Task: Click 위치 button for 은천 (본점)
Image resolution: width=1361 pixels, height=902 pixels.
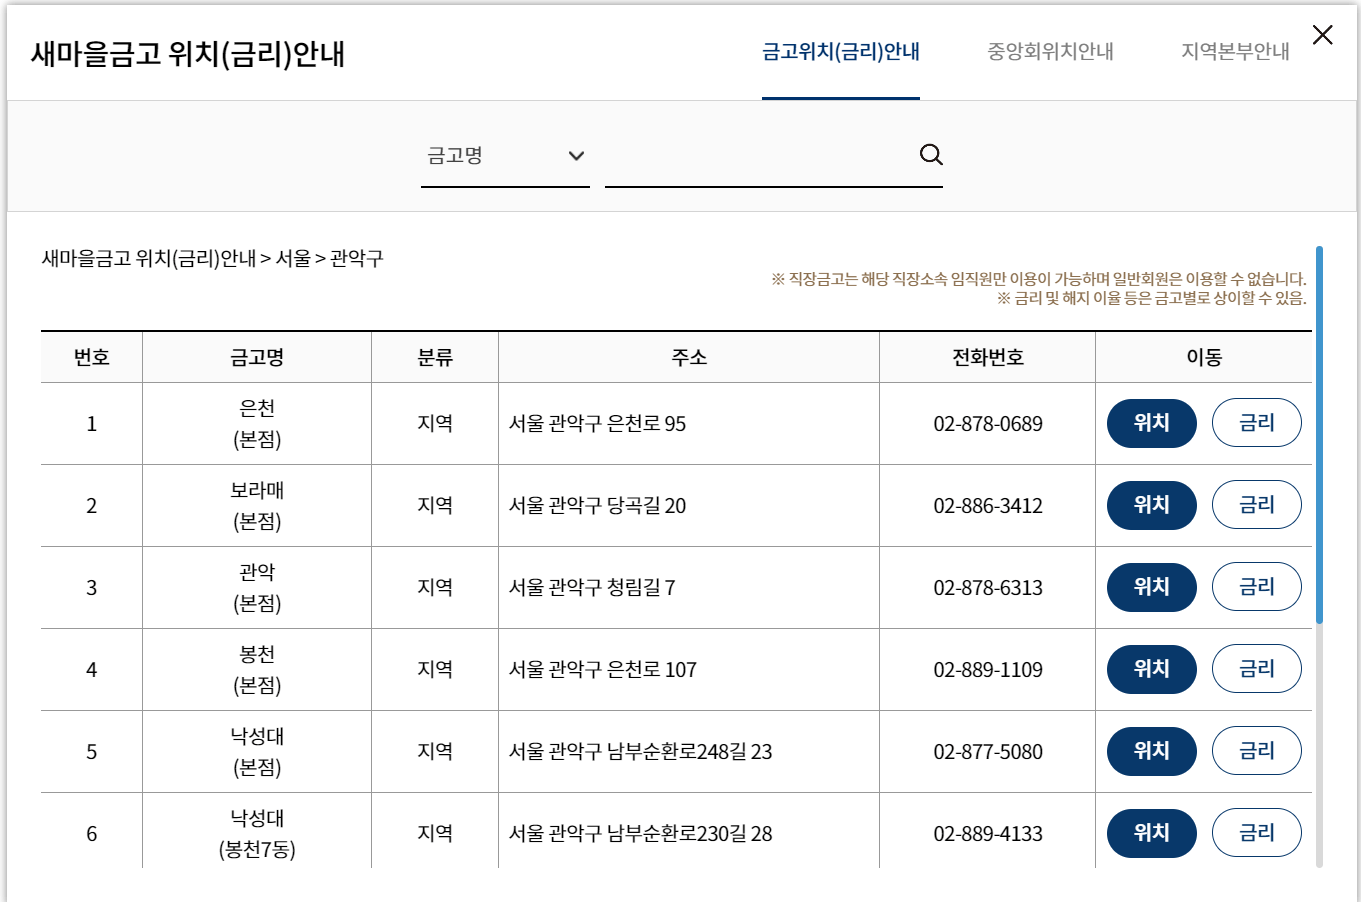Action: pos(1152,423)
